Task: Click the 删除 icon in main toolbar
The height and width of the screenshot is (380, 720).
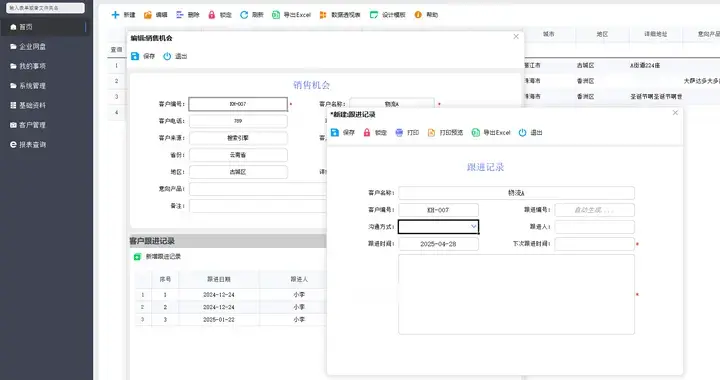Action: tap(180, 15)
